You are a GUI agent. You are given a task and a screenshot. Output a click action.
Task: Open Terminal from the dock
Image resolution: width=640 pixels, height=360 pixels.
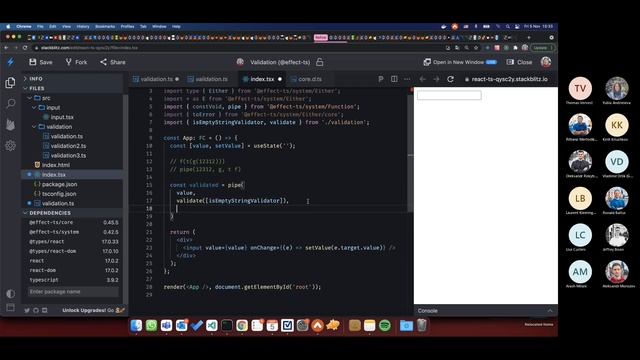[227, 325]
